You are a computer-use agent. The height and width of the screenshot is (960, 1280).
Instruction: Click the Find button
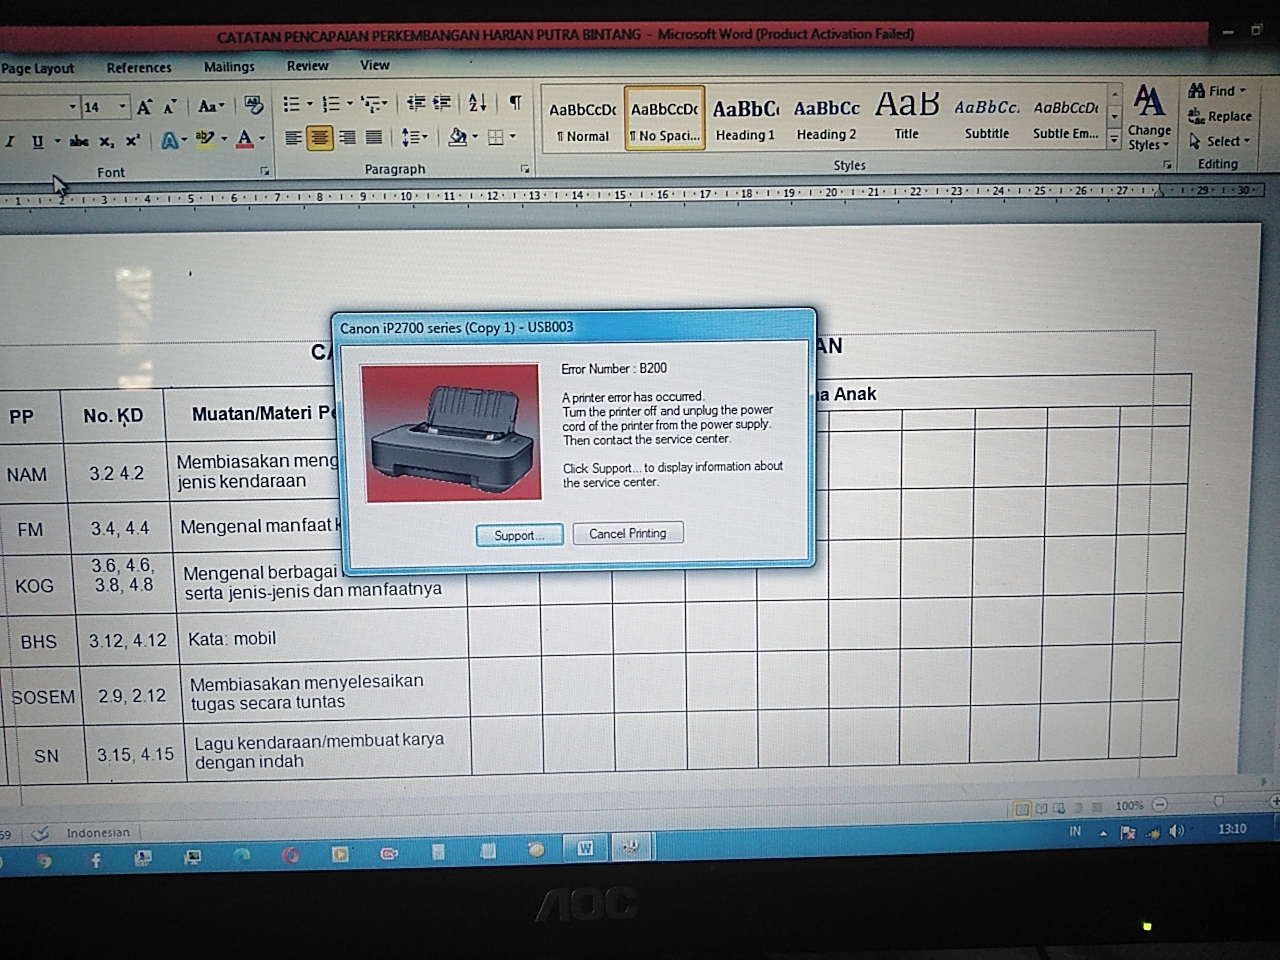click(x=1217, y=91)
